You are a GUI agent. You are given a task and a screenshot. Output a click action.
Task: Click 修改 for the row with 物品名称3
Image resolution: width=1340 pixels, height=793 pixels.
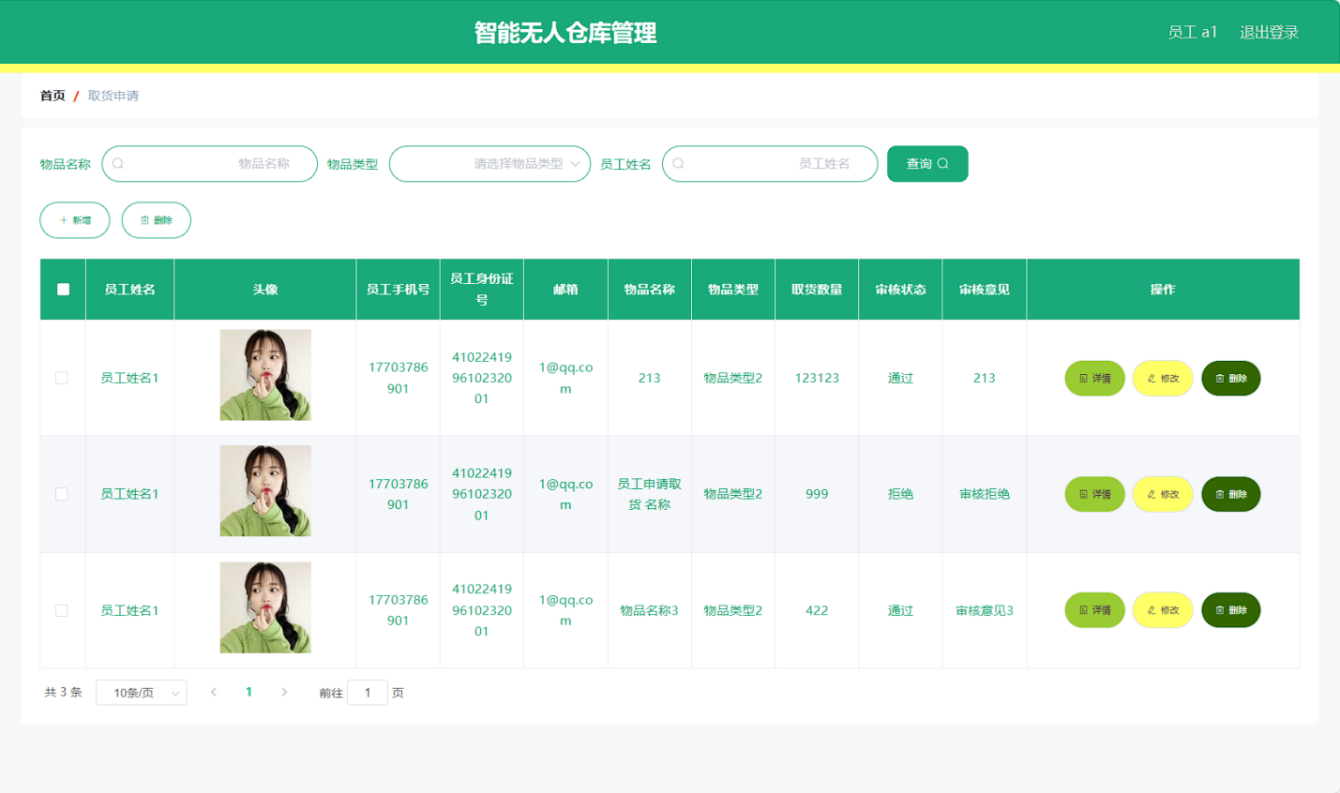coord(1163,610)
